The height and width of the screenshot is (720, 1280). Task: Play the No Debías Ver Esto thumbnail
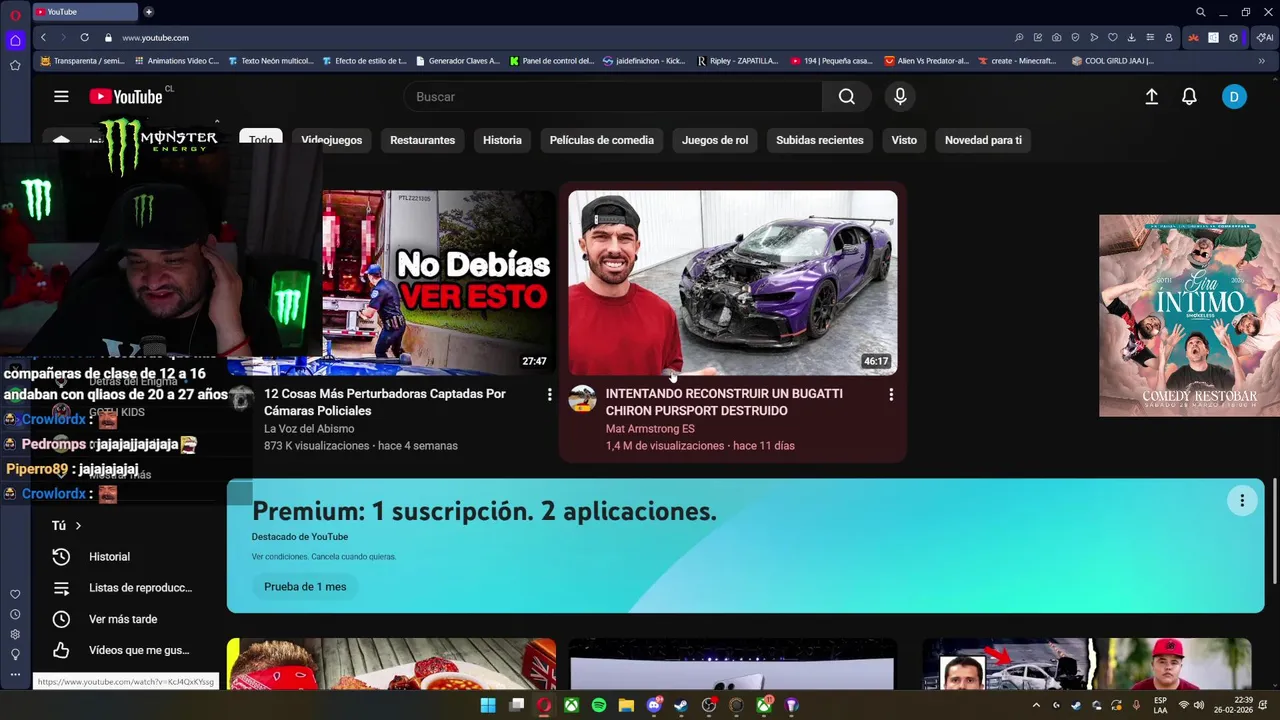438,283
